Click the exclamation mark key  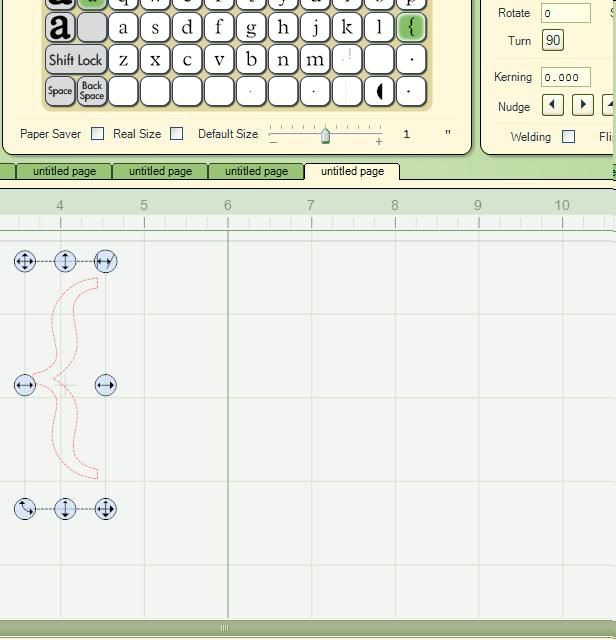[x=347, y=60]
